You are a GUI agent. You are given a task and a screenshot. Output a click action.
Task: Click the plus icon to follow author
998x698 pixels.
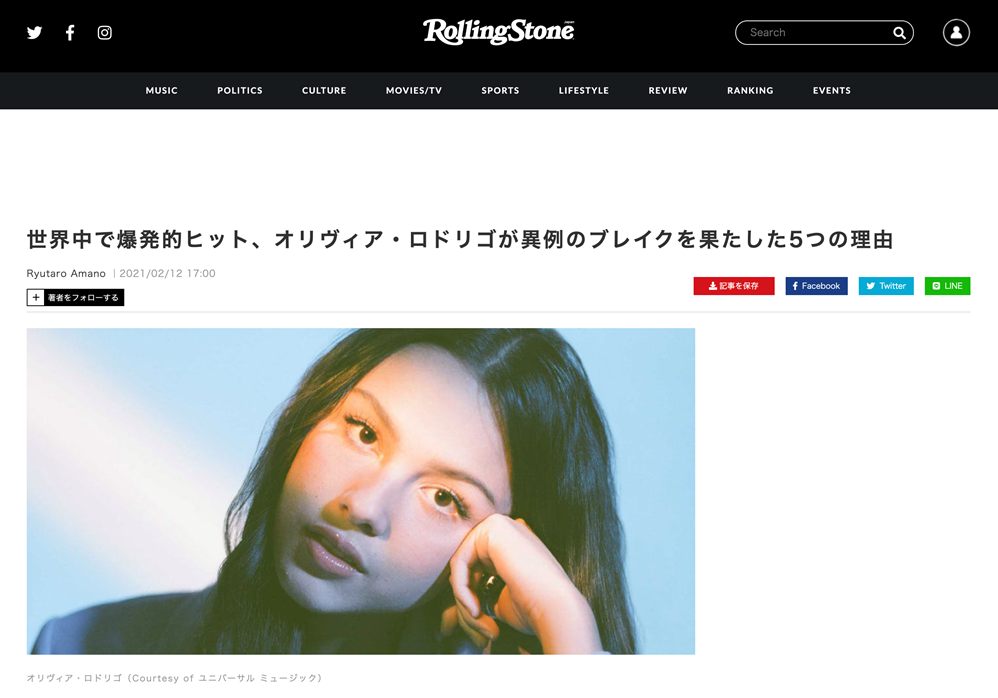click(36, 297)
